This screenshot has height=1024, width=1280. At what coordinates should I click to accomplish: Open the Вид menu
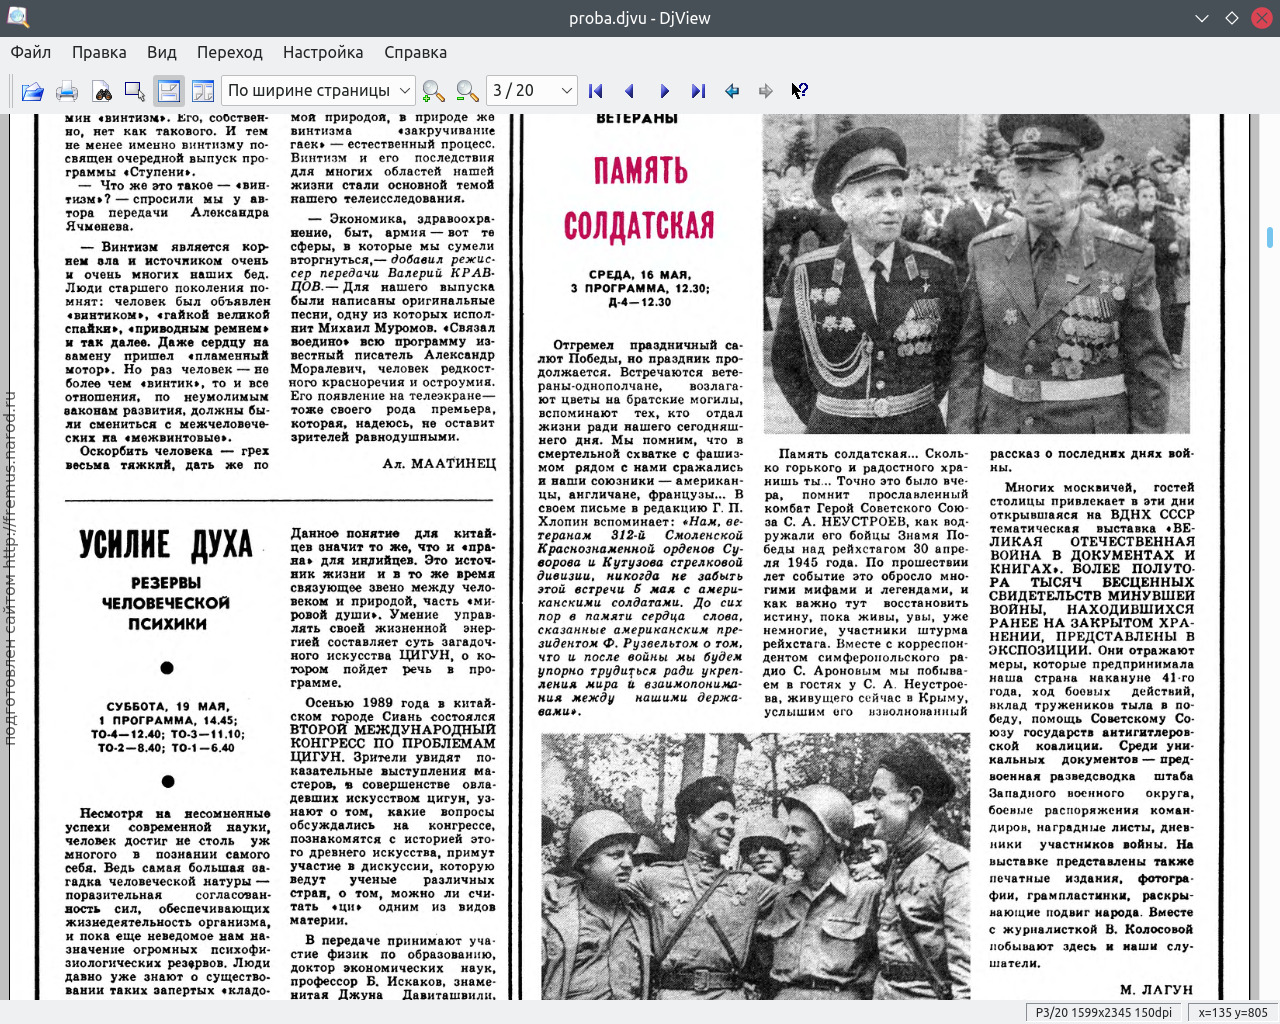click(162, 52)
